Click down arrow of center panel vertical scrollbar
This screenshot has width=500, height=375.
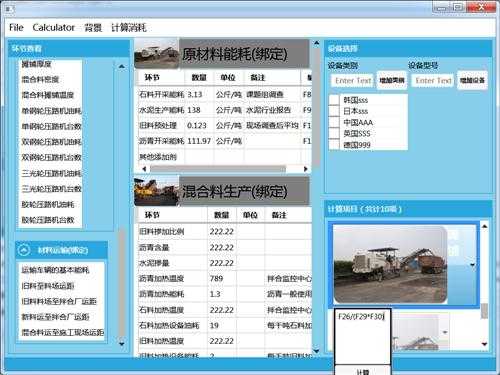[x=316, y=351]
